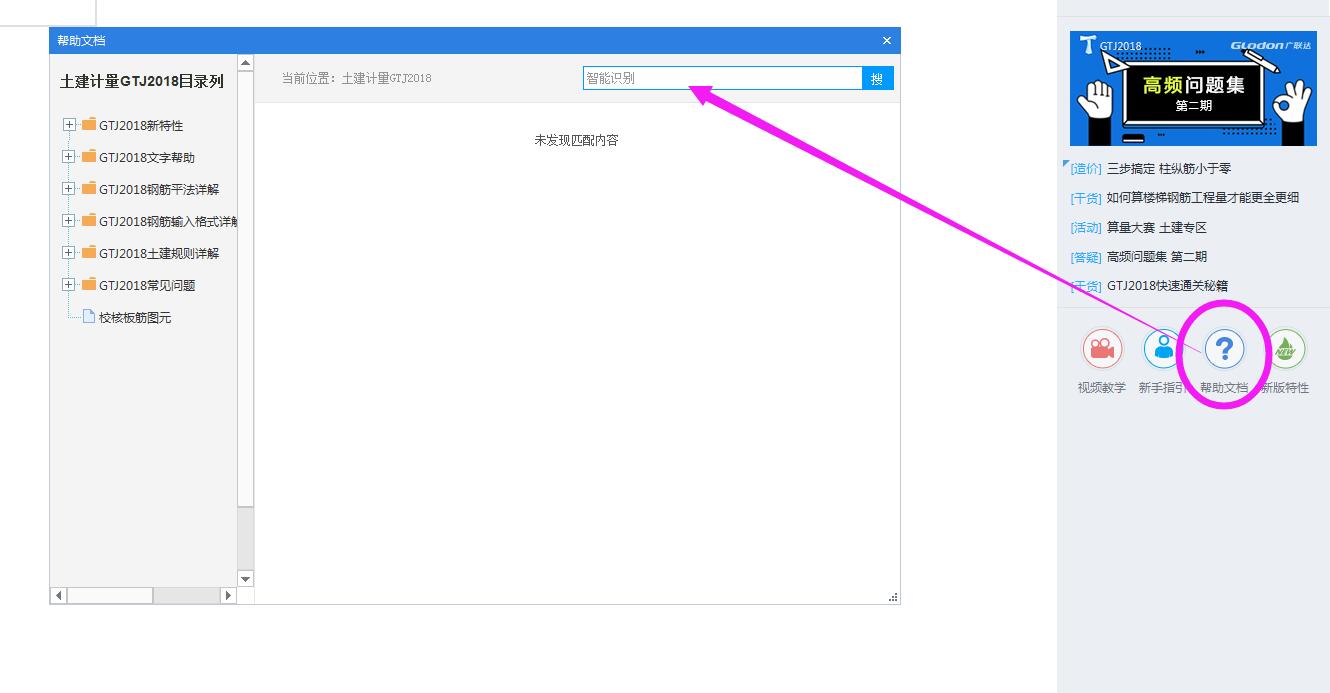Click the tree panel horizontal scrollbar thumb
1330x693 pixels.
(110, 595)
